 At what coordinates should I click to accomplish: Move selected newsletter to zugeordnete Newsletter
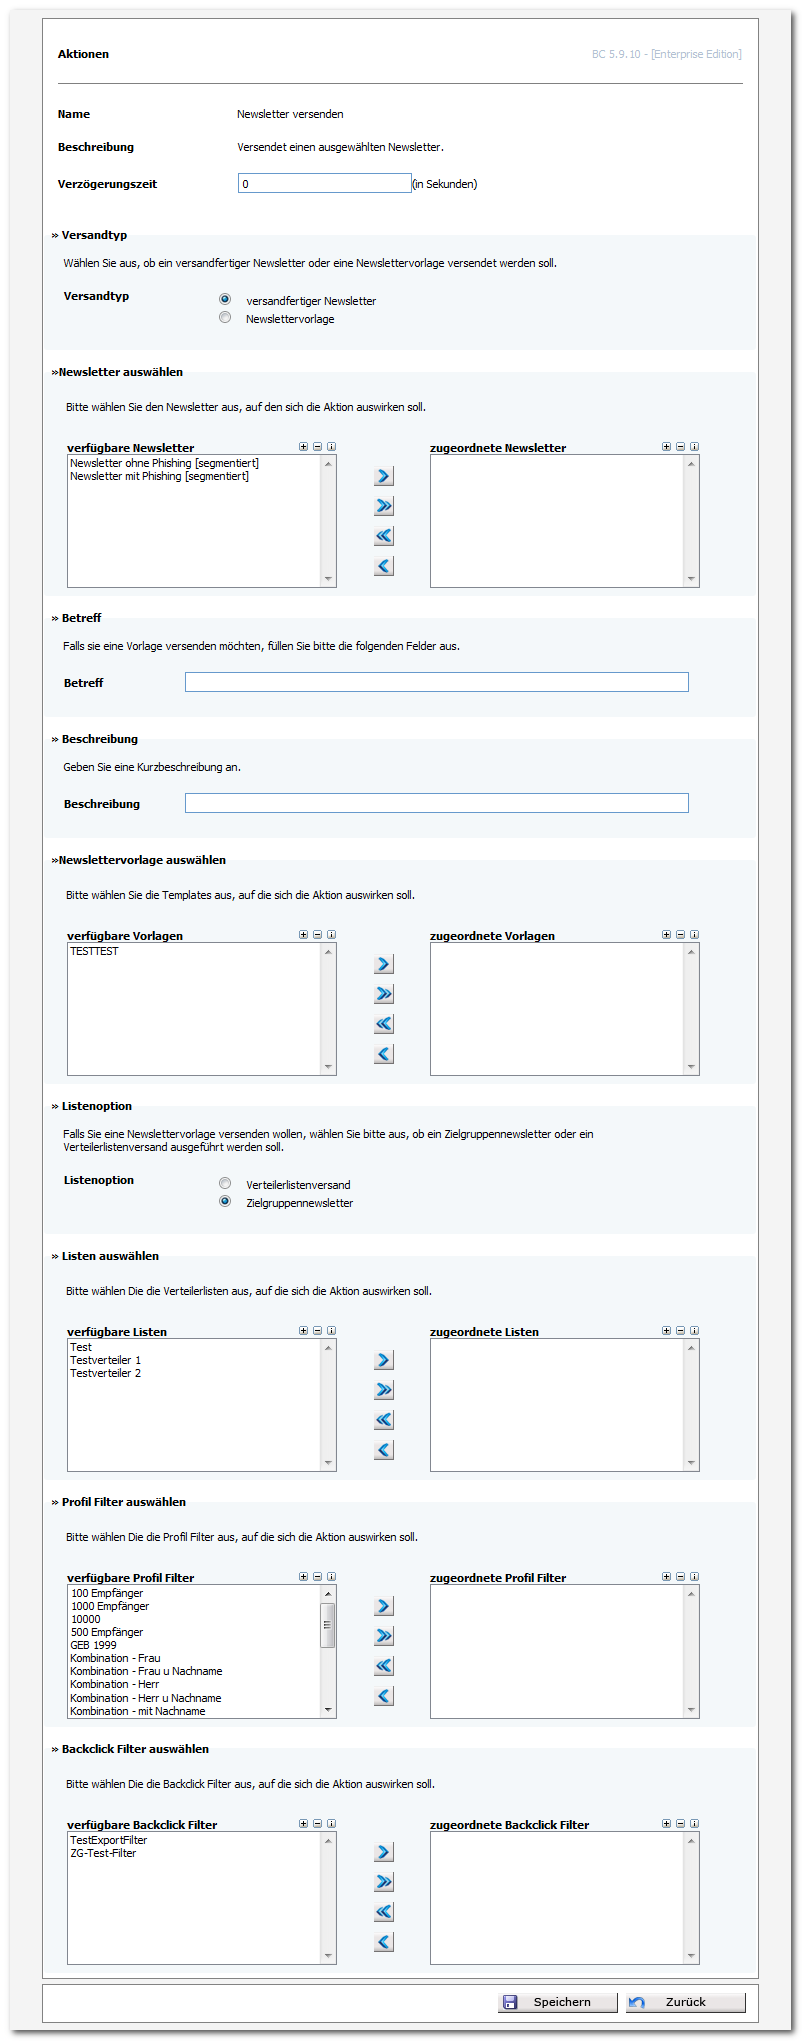click(384, 476)
